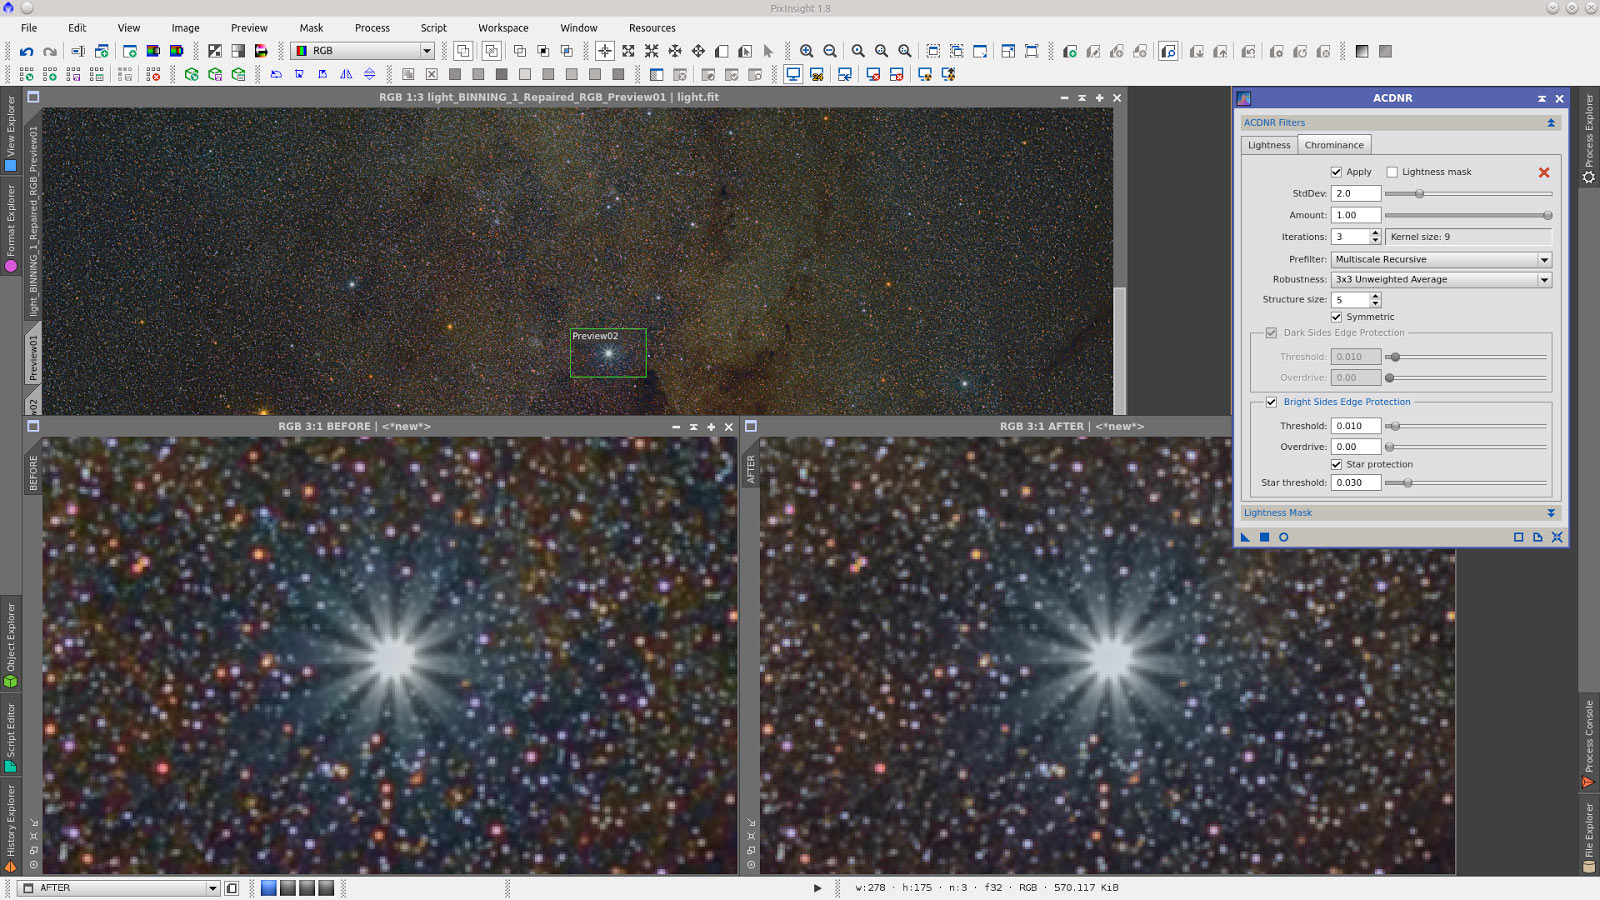
Task: Click the Undo arrow in the toolbar
Action: (x=26, y=51)
